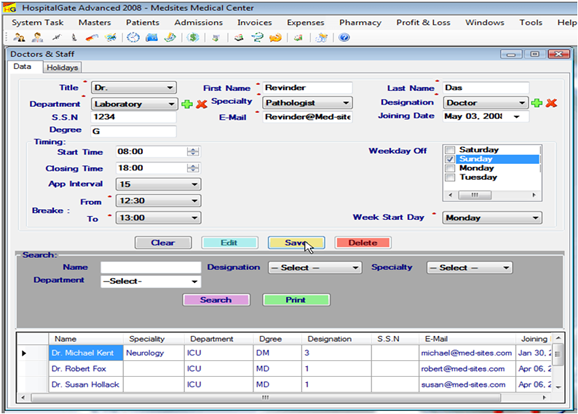This screenshot has width=578, height=414.
Task: Open the Break From time dropdown
Action: 159,201
